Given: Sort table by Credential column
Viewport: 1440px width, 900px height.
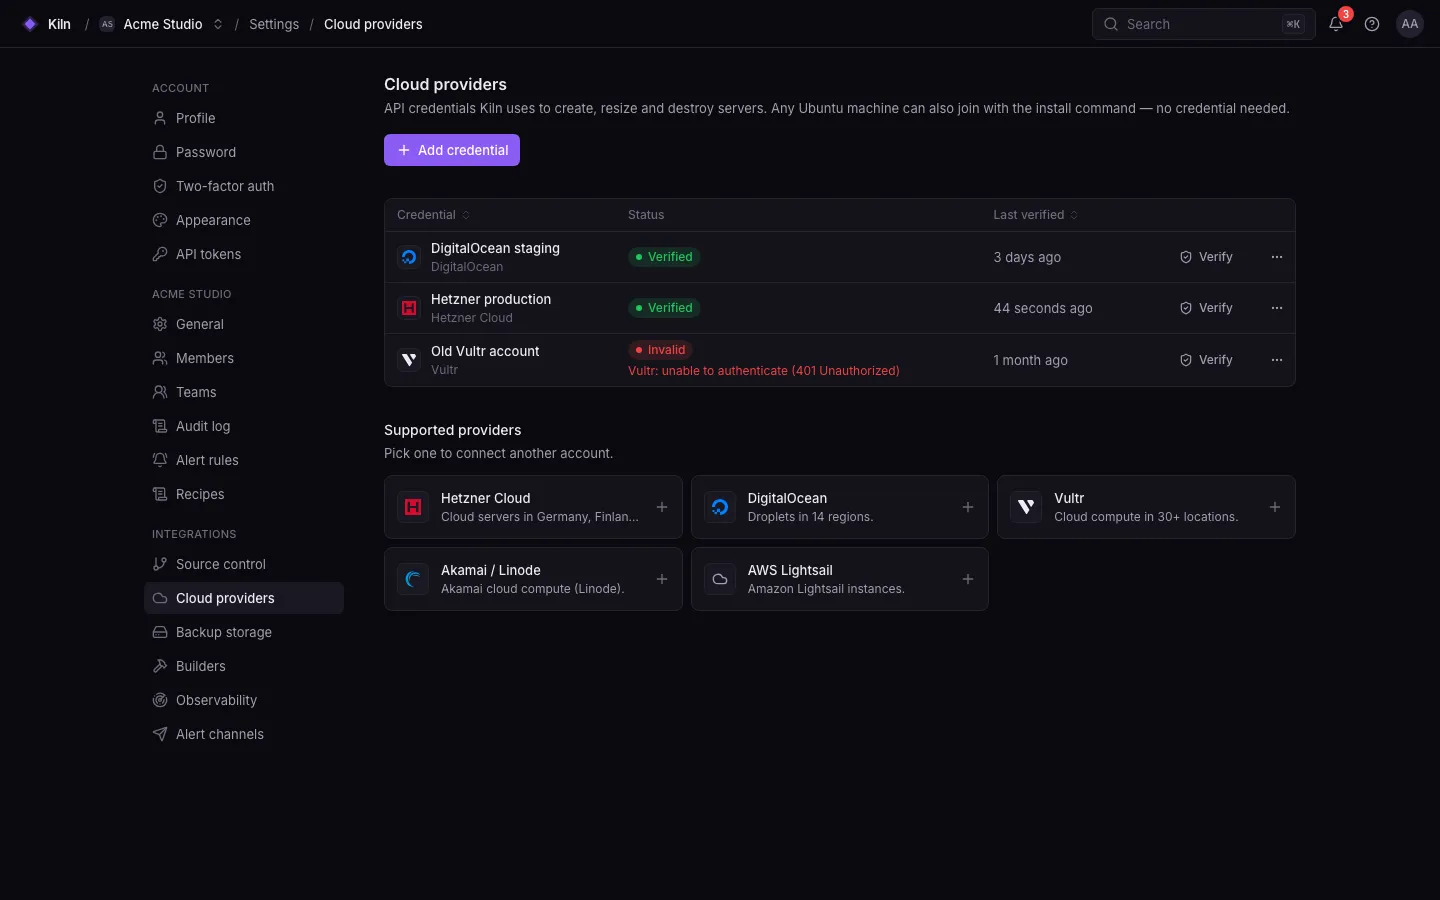Looking at the screenshot, I should [433, 215].
